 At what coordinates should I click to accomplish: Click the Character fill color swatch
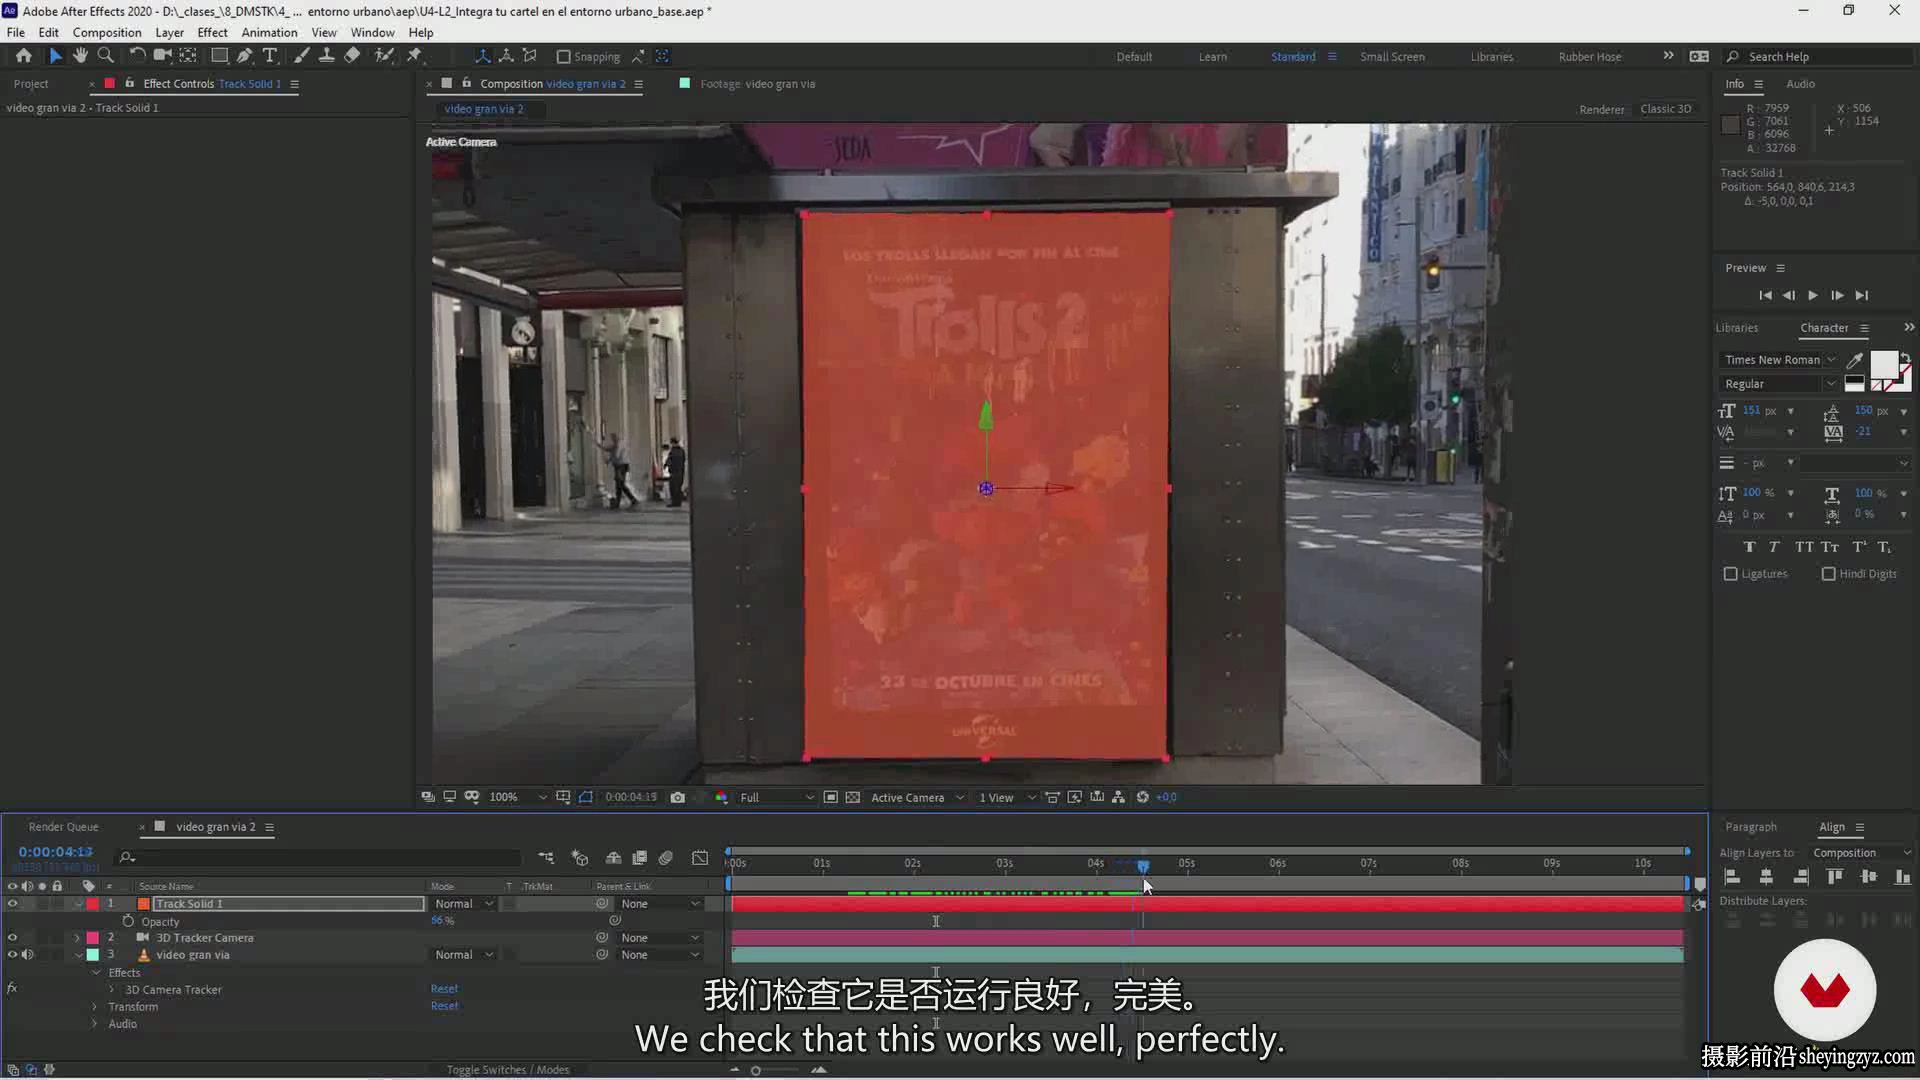pyautogui.click(x=1882, y=364)
